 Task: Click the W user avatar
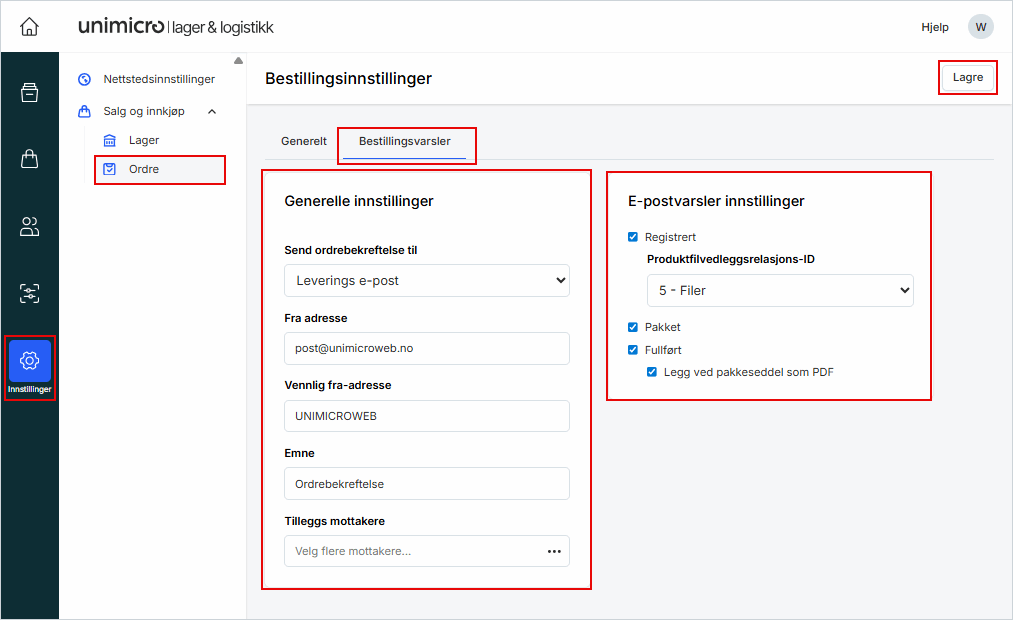coord(980,27)
